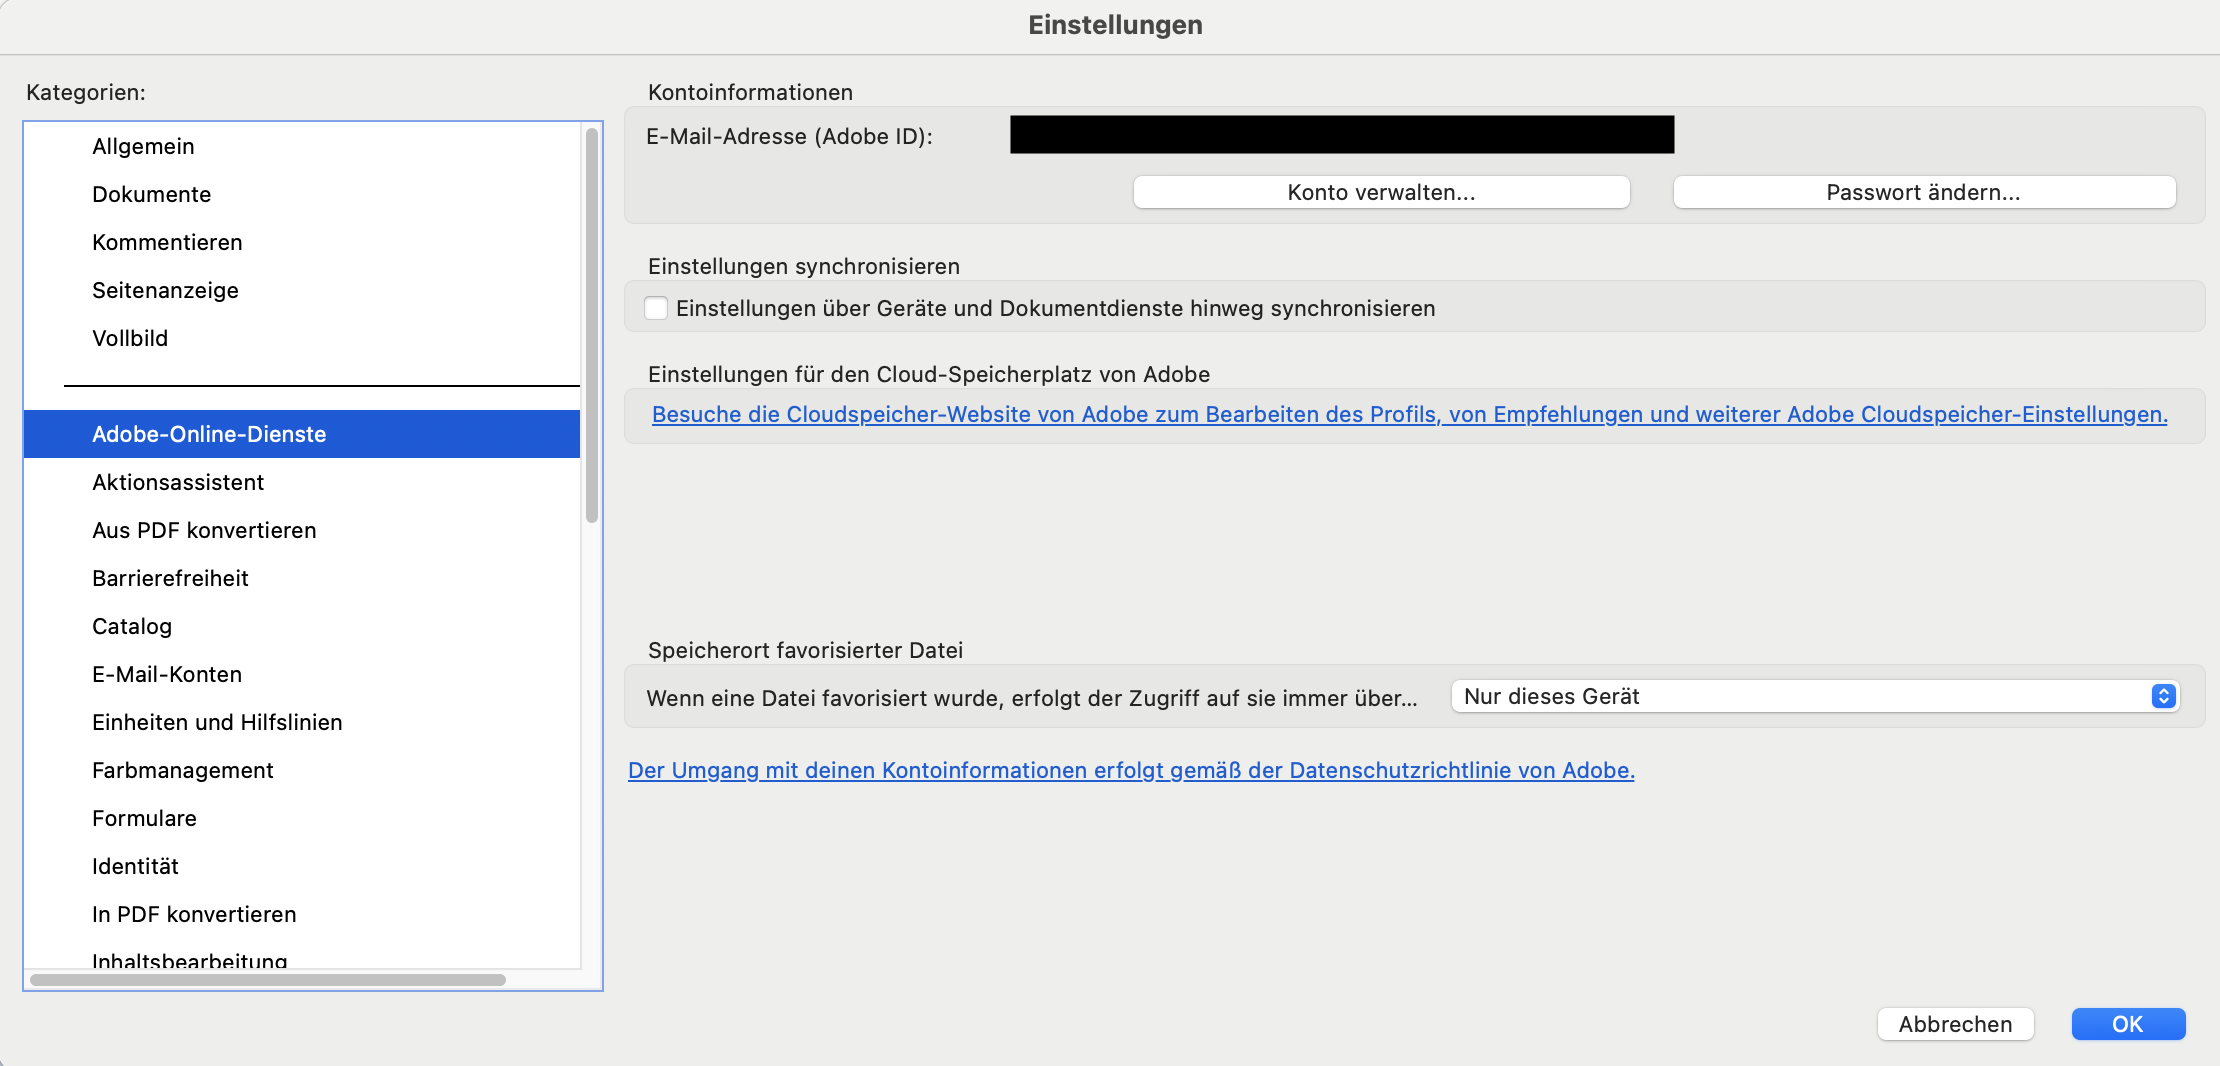
Task: Select the Catalog category
Action: click(302, 626)
